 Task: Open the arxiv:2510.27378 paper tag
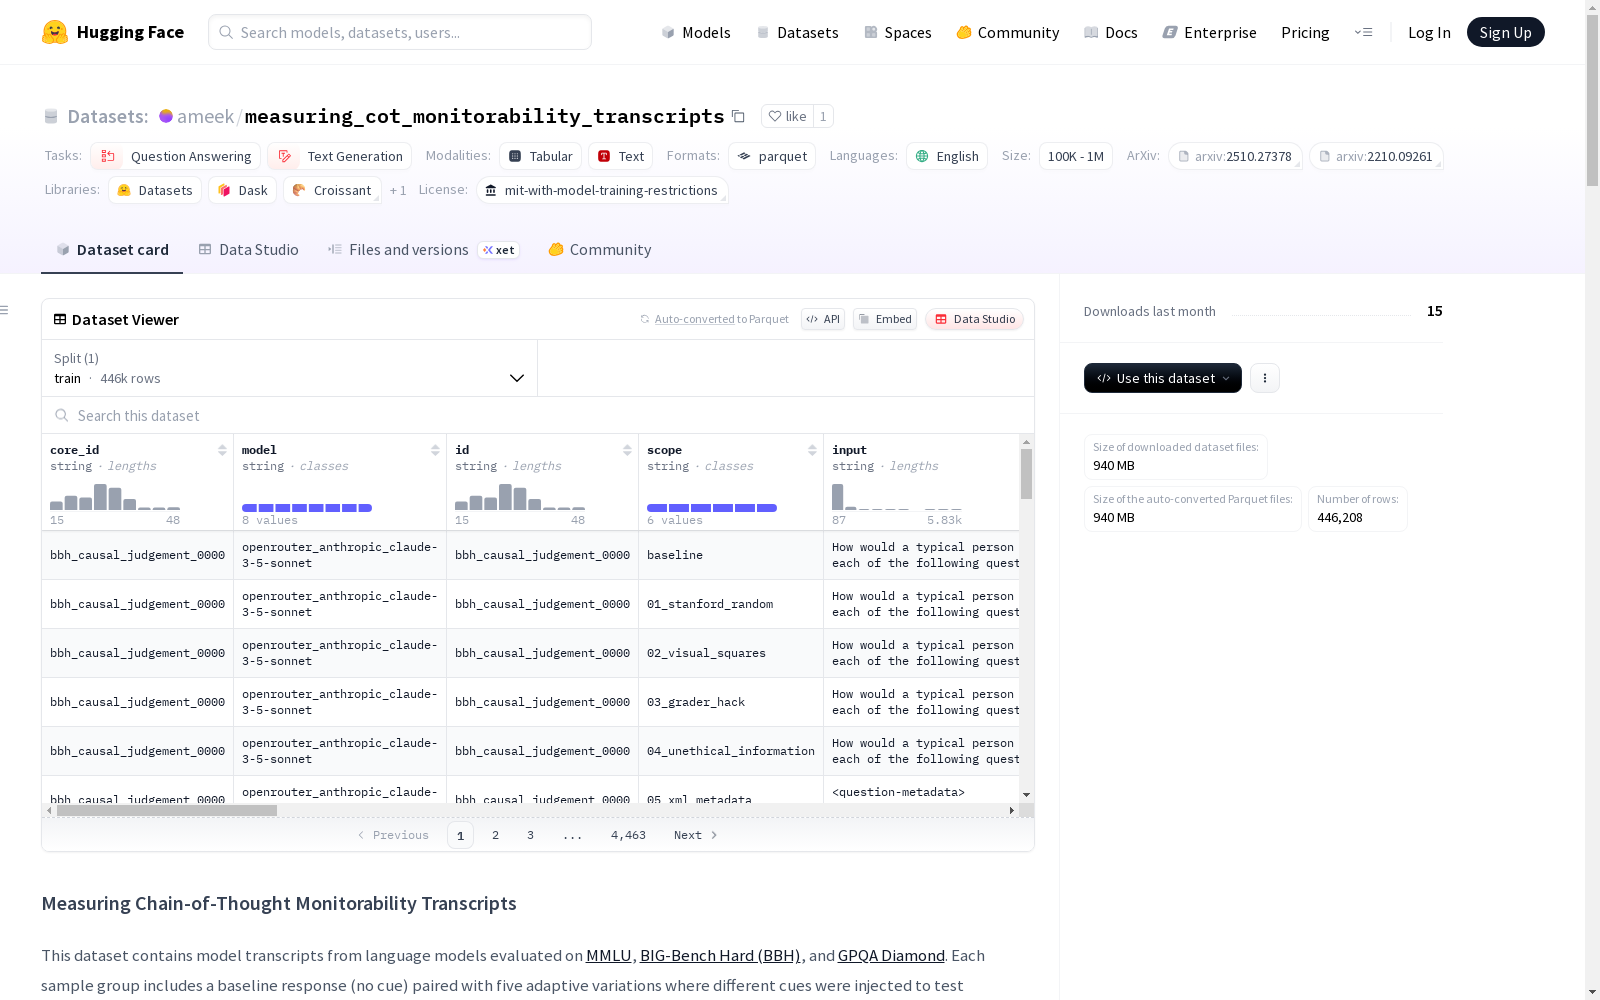1235,156
